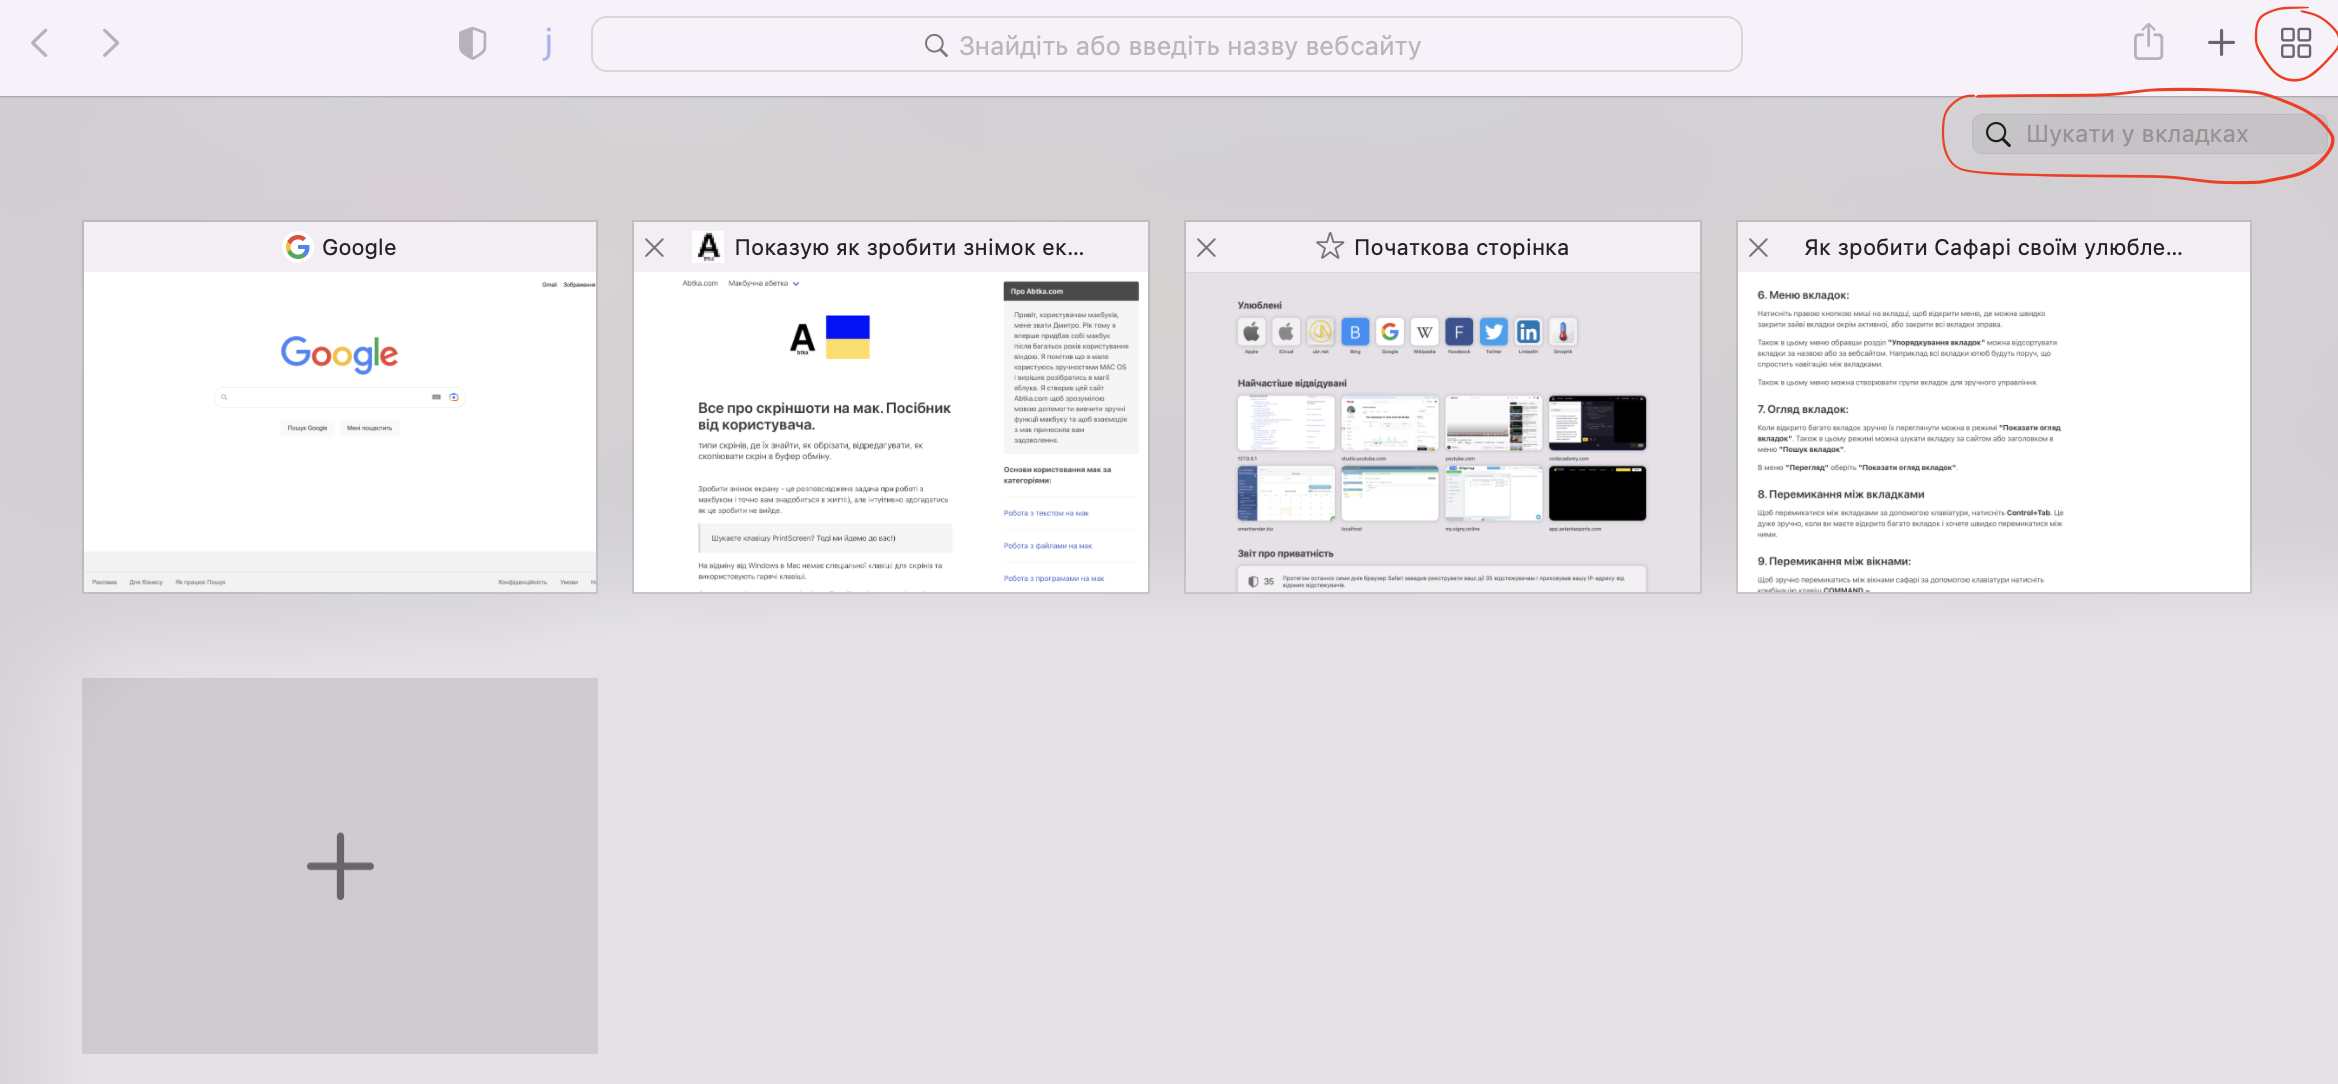2338x1084 pixels.
Task: Open the privacy report shield icon
Action: pos(472,43)
